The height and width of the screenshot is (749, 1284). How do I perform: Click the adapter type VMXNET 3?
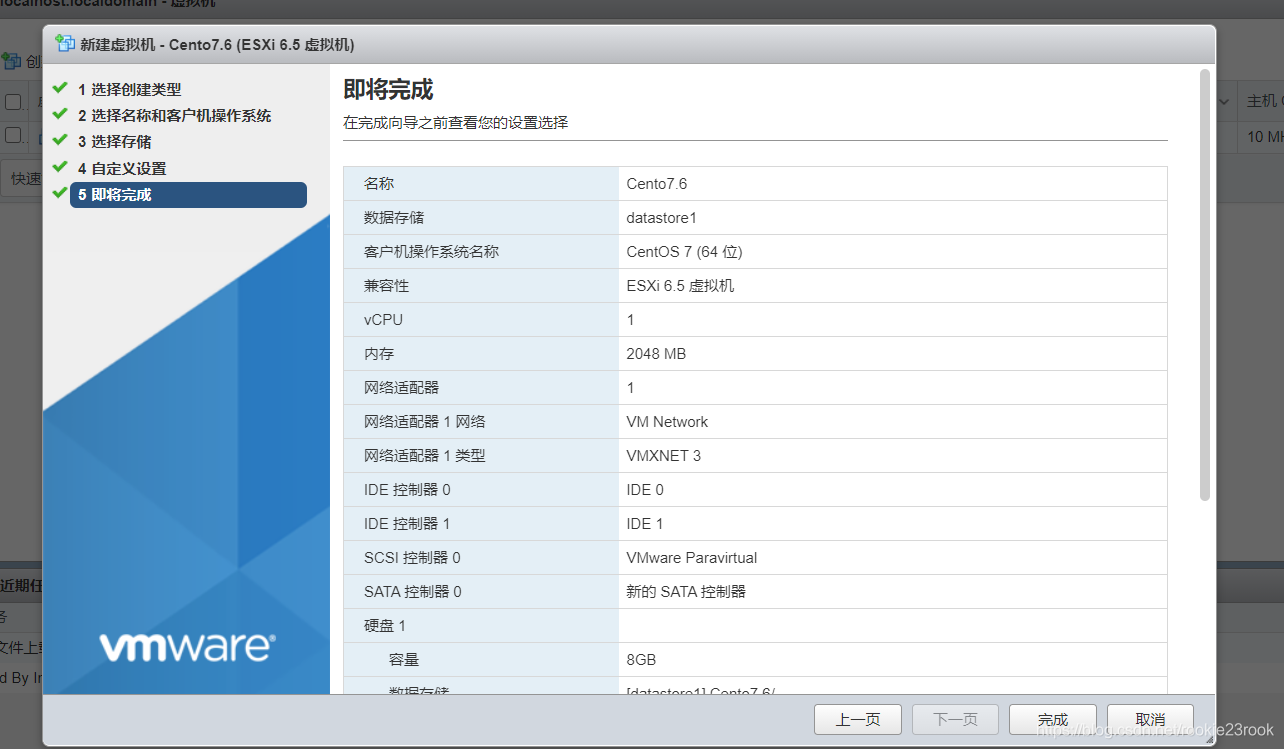point(663,456)
